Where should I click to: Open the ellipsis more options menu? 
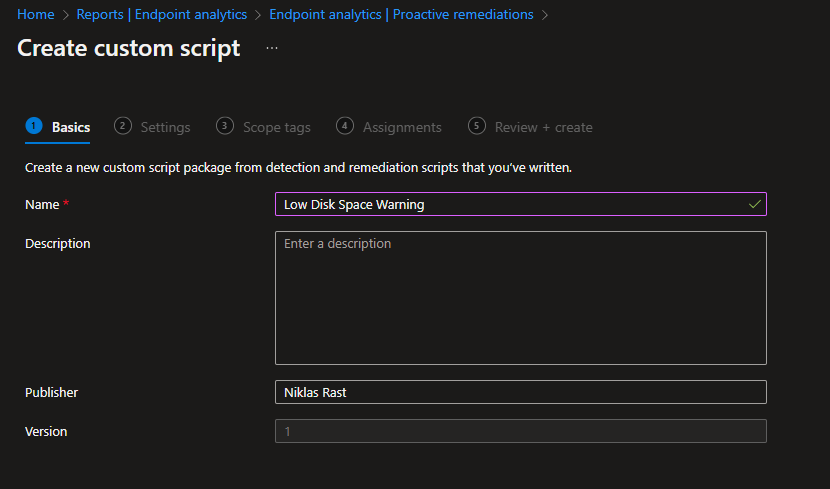272,48
